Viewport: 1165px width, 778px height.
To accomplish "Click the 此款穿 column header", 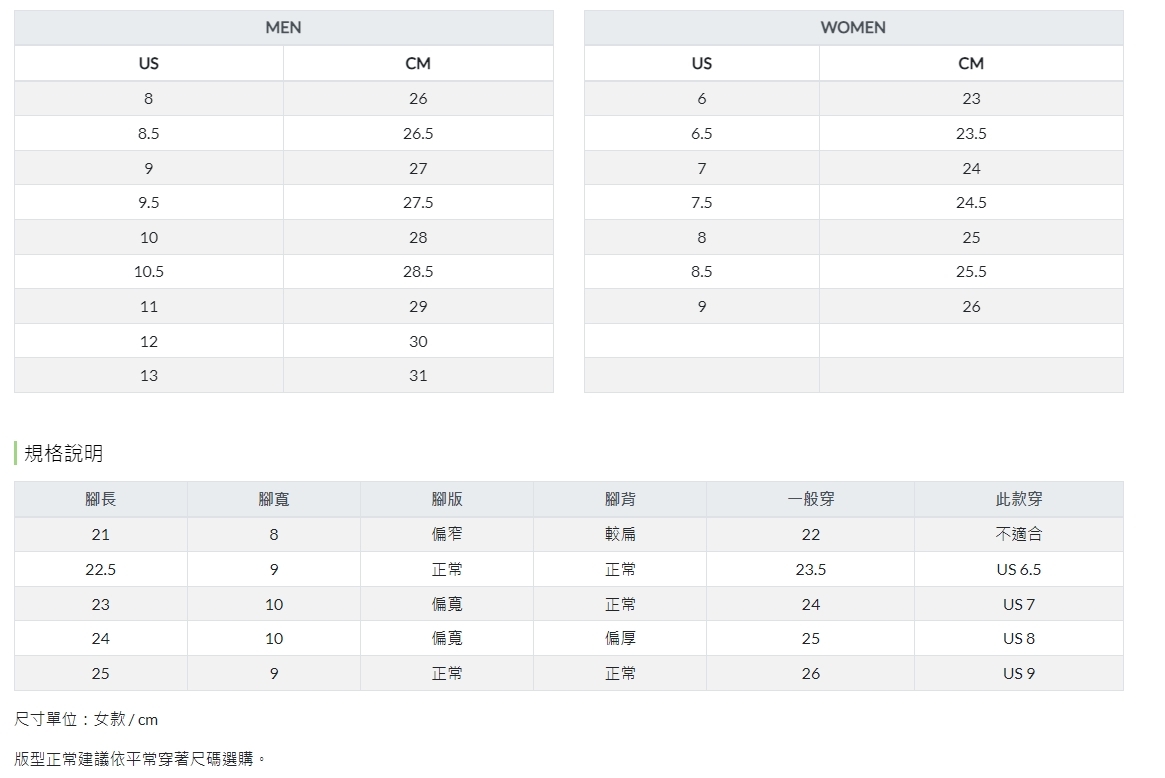I will coord(1019,499).
